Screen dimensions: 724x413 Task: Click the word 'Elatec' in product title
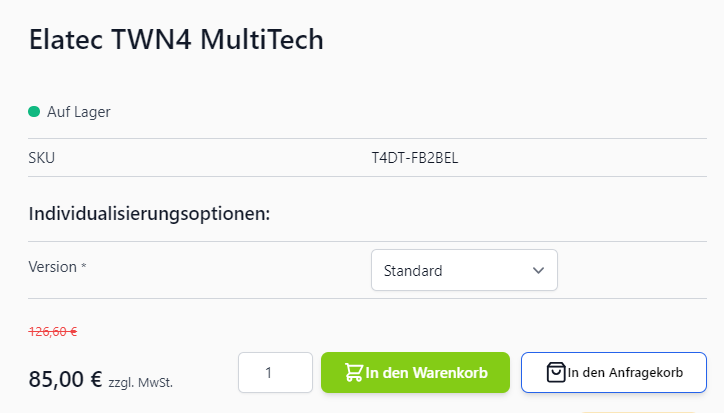pyautogui.click(x=67, y=40)
